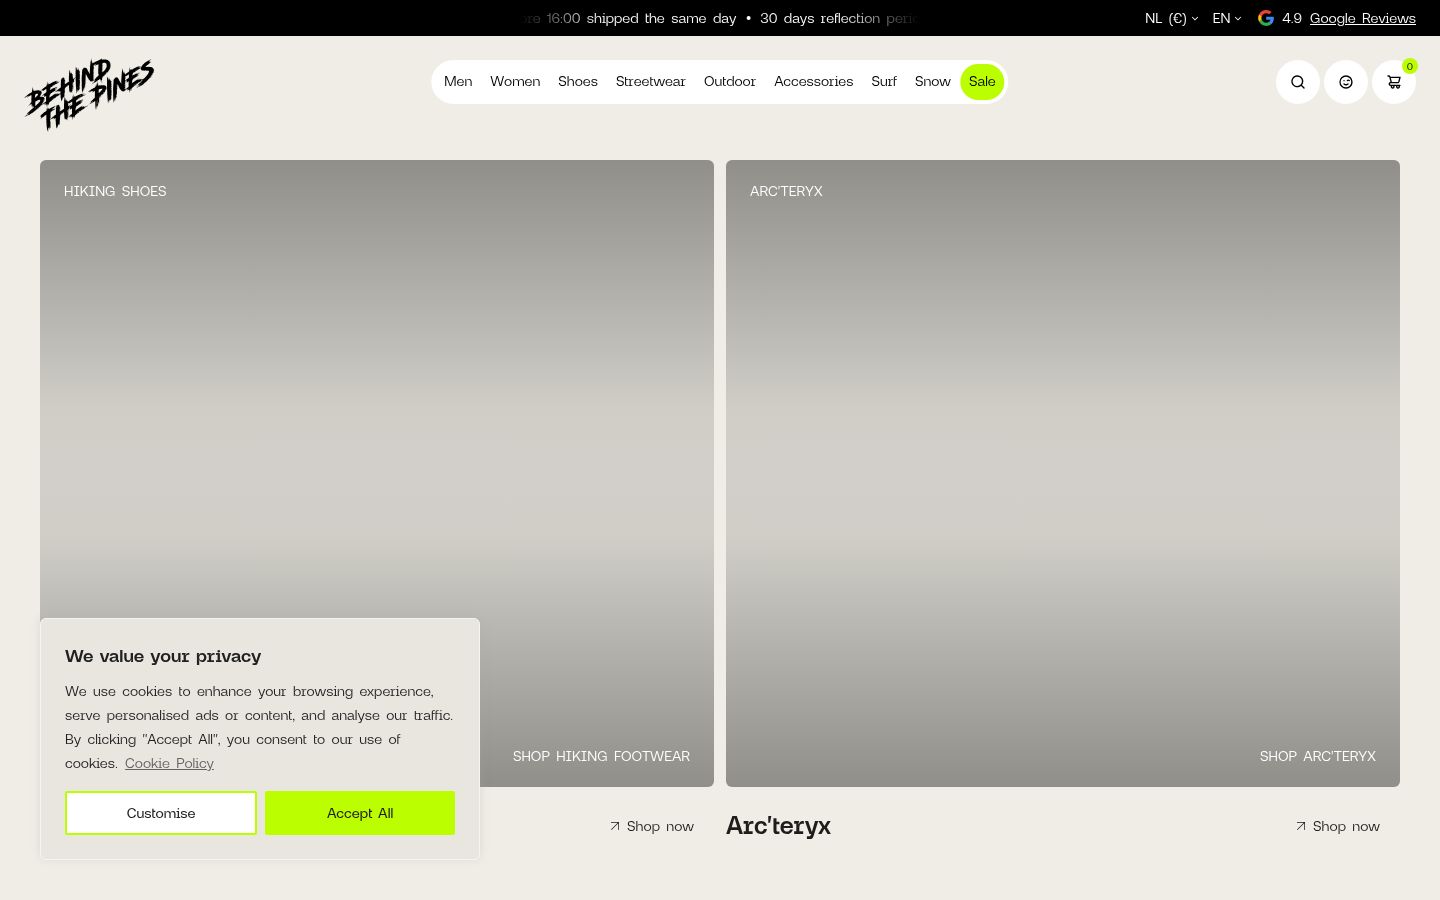
Task: Go to the Sale section
Action: point(982,82)
